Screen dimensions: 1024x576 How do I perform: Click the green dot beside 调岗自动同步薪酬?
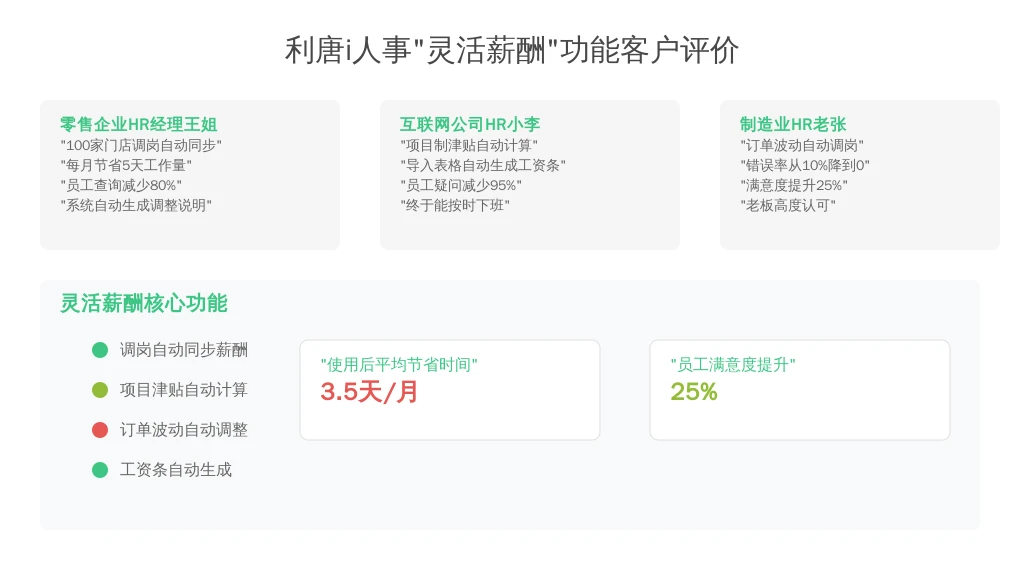click(x=100, y=350)
